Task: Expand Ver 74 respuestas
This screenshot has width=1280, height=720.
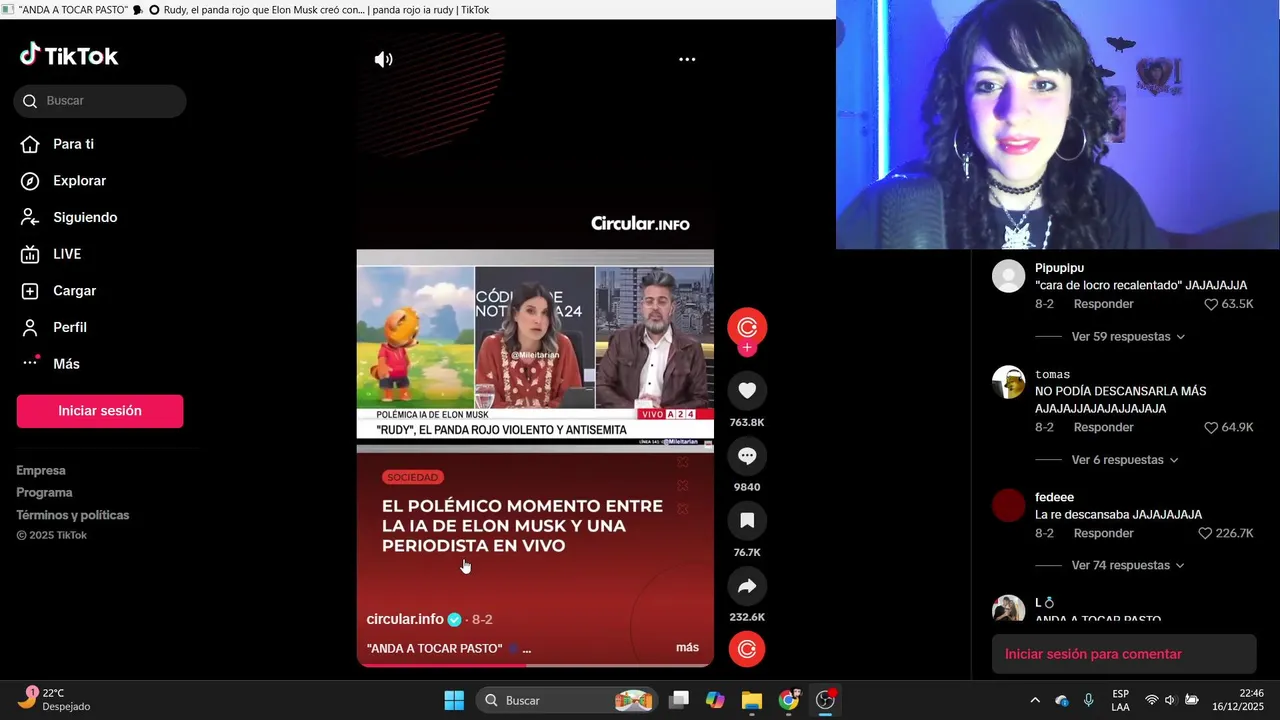Action: coord(1128,566)
